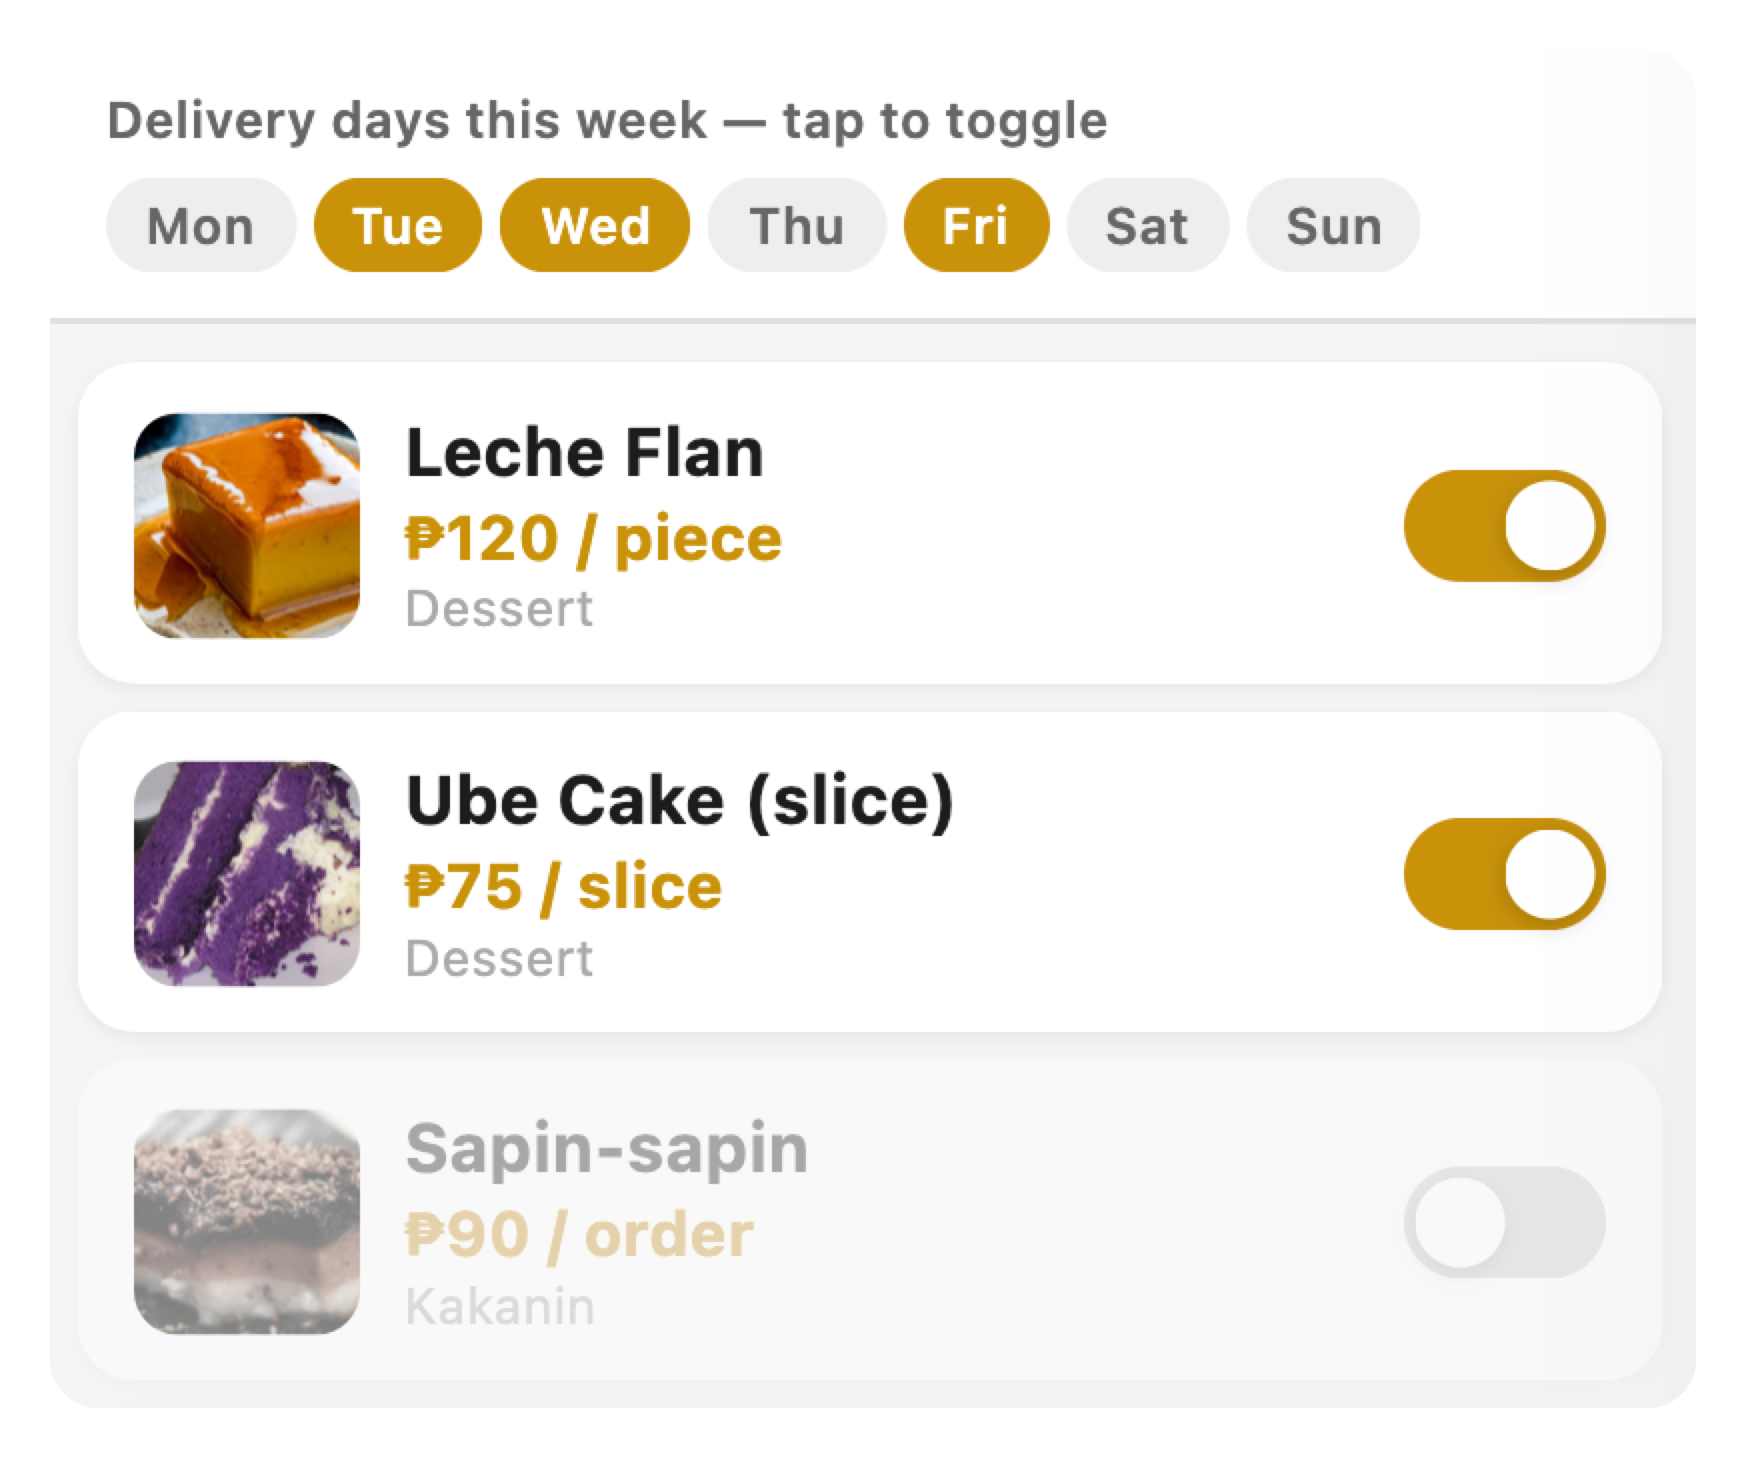Deselect the Wed delivery day chip
1746x1458 pixels.
coord(594,226)
